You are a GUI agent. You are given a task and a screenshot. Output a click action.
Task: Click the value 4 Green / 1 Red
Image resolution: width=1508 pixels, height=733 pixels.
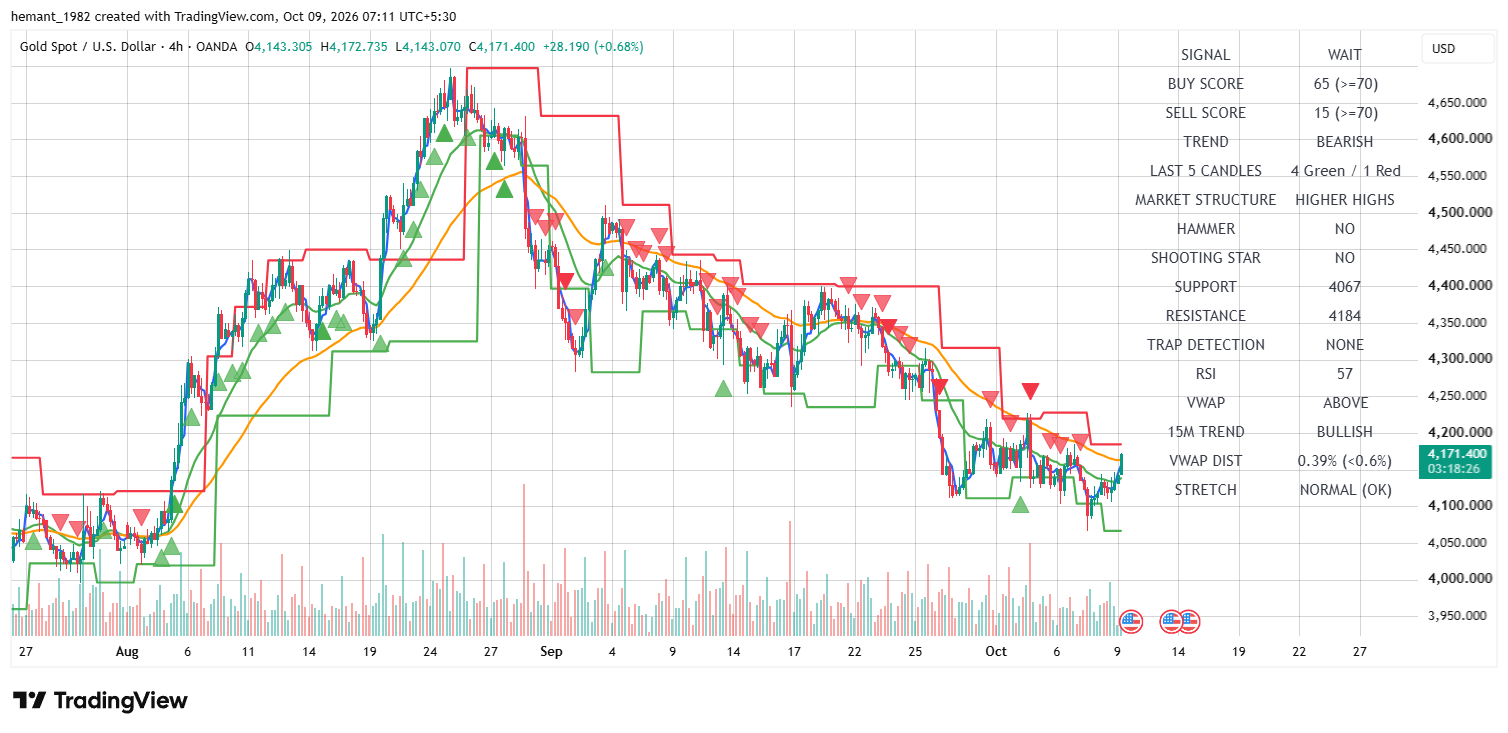pyautogui.click(x=1345, y=171)
